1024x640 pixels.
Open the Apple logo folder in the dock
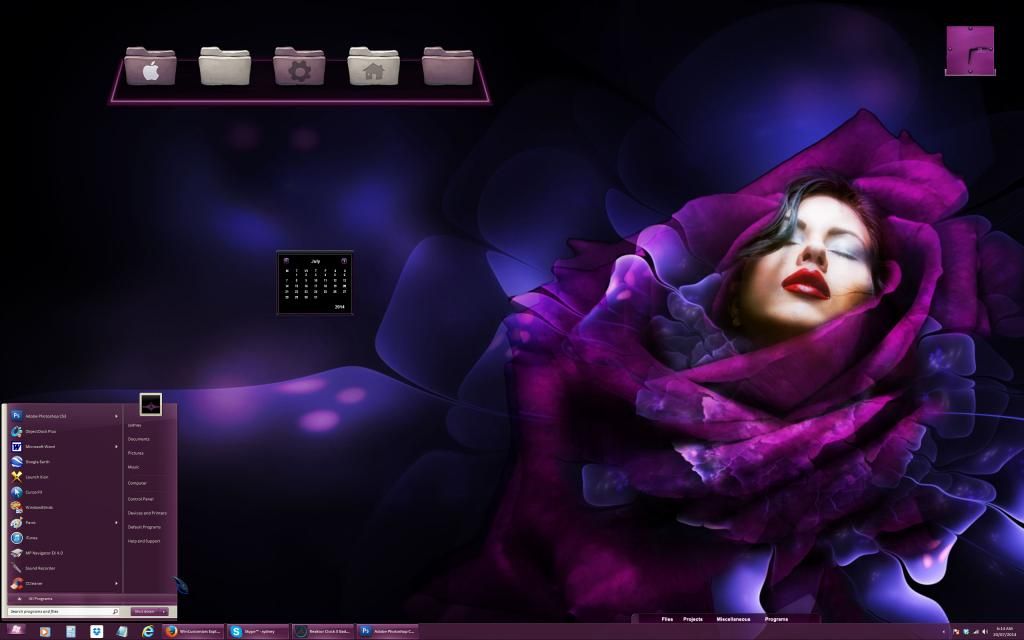tap(150, 66)
